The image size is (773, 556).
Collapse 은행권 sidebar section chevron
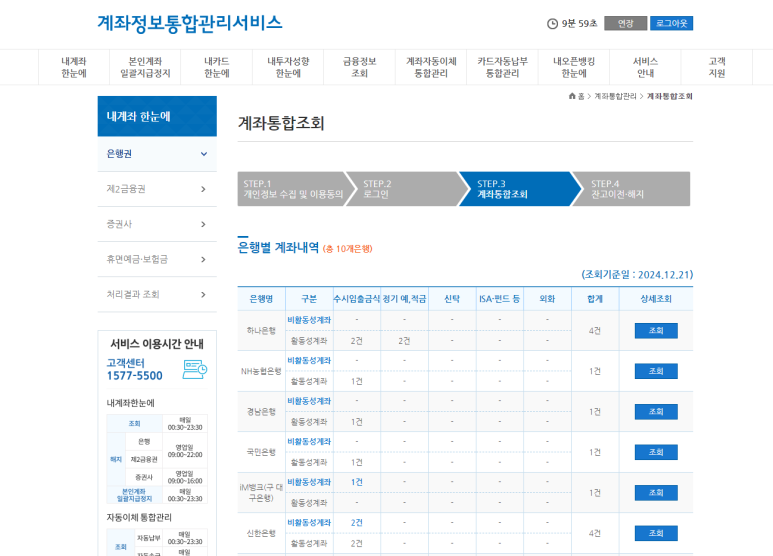pos(204,154)
